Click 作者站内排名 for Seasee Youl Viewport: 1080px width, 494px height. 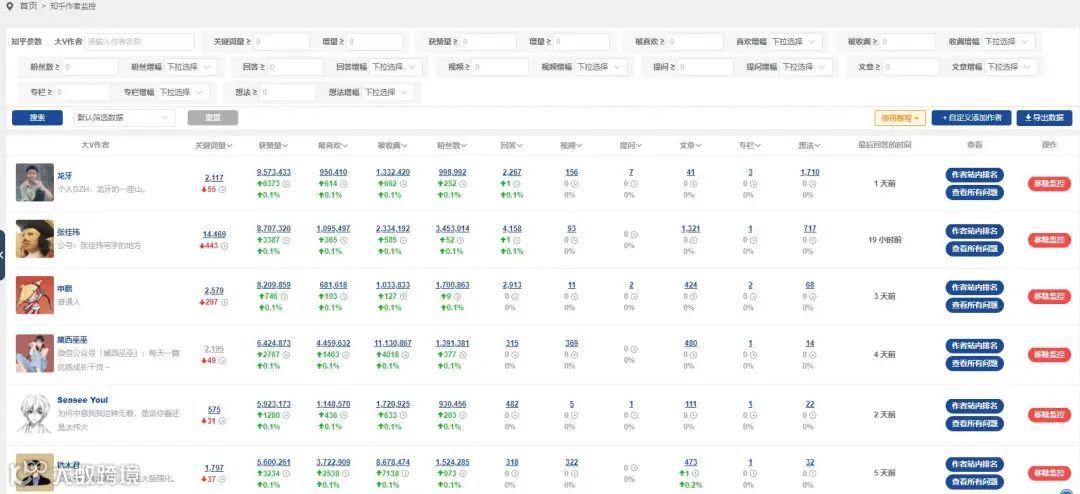coord(975,406)
